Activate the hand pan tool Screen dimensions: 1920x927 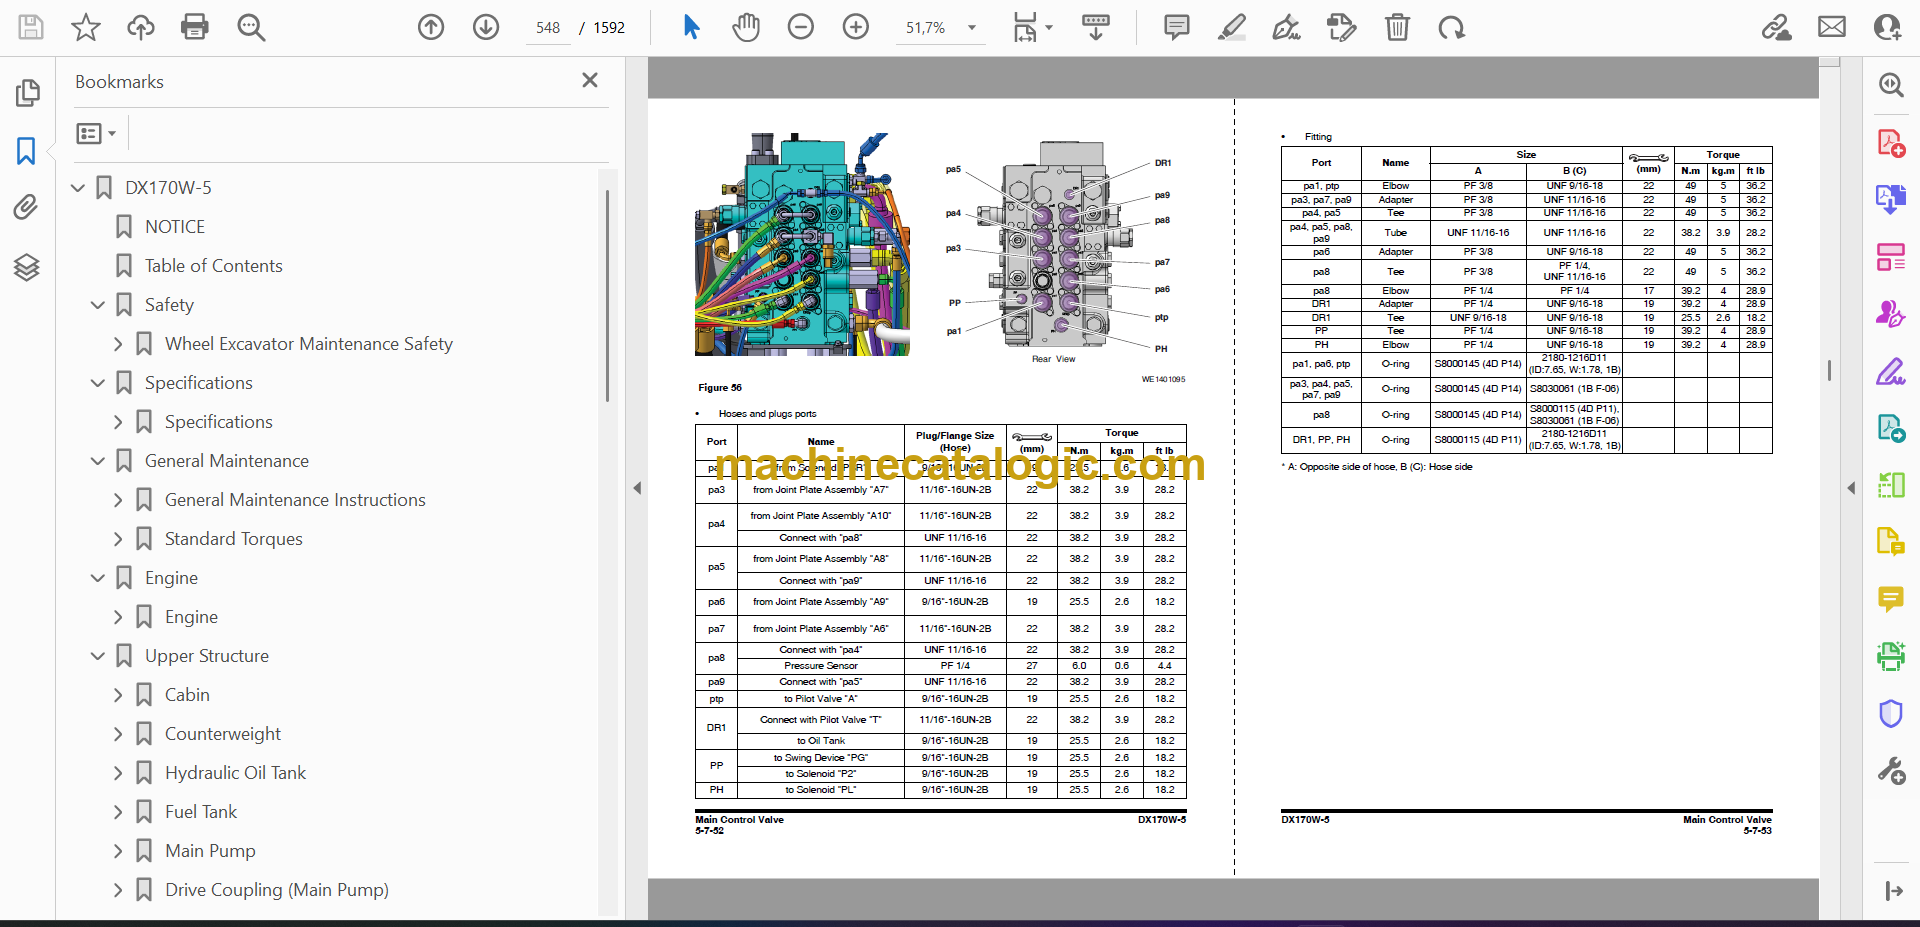[x=746, y=27]
